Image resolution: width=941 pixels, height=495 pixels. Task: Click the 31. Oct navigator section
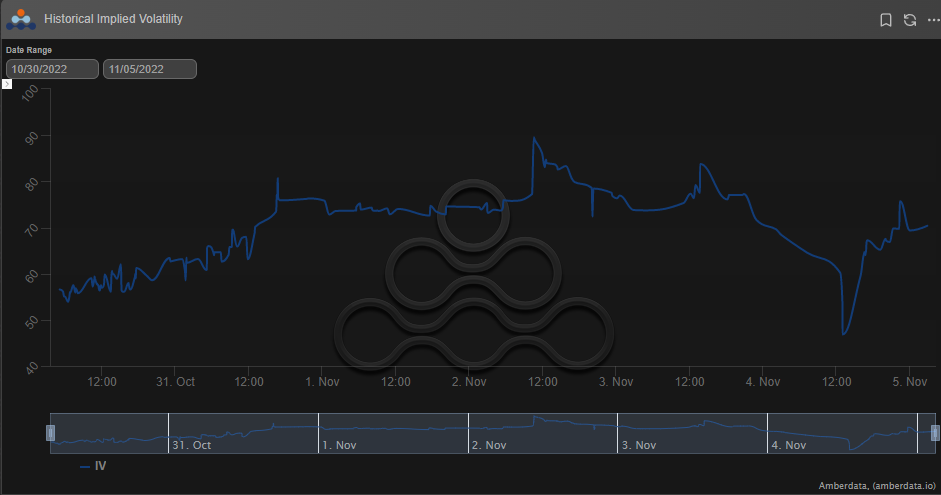243,433
